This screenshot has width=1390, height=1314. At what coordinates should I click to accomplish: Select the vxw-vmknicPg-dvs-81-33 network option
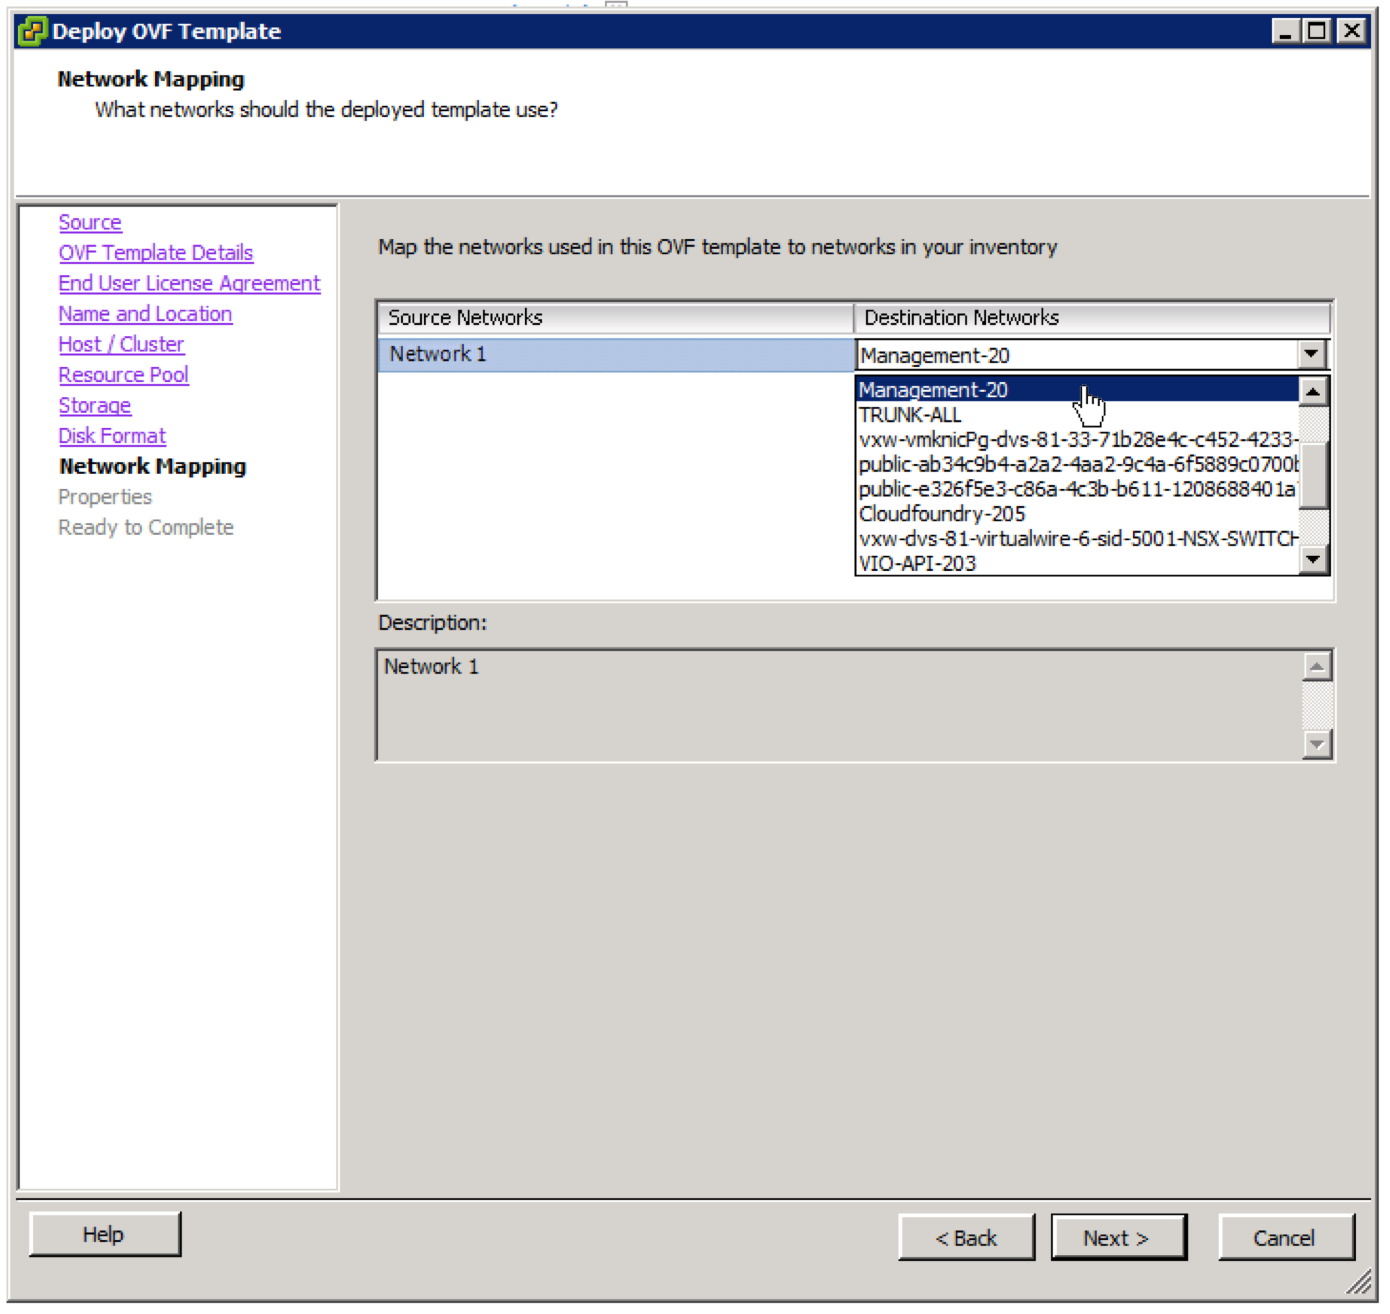(x=1077, y=440)
